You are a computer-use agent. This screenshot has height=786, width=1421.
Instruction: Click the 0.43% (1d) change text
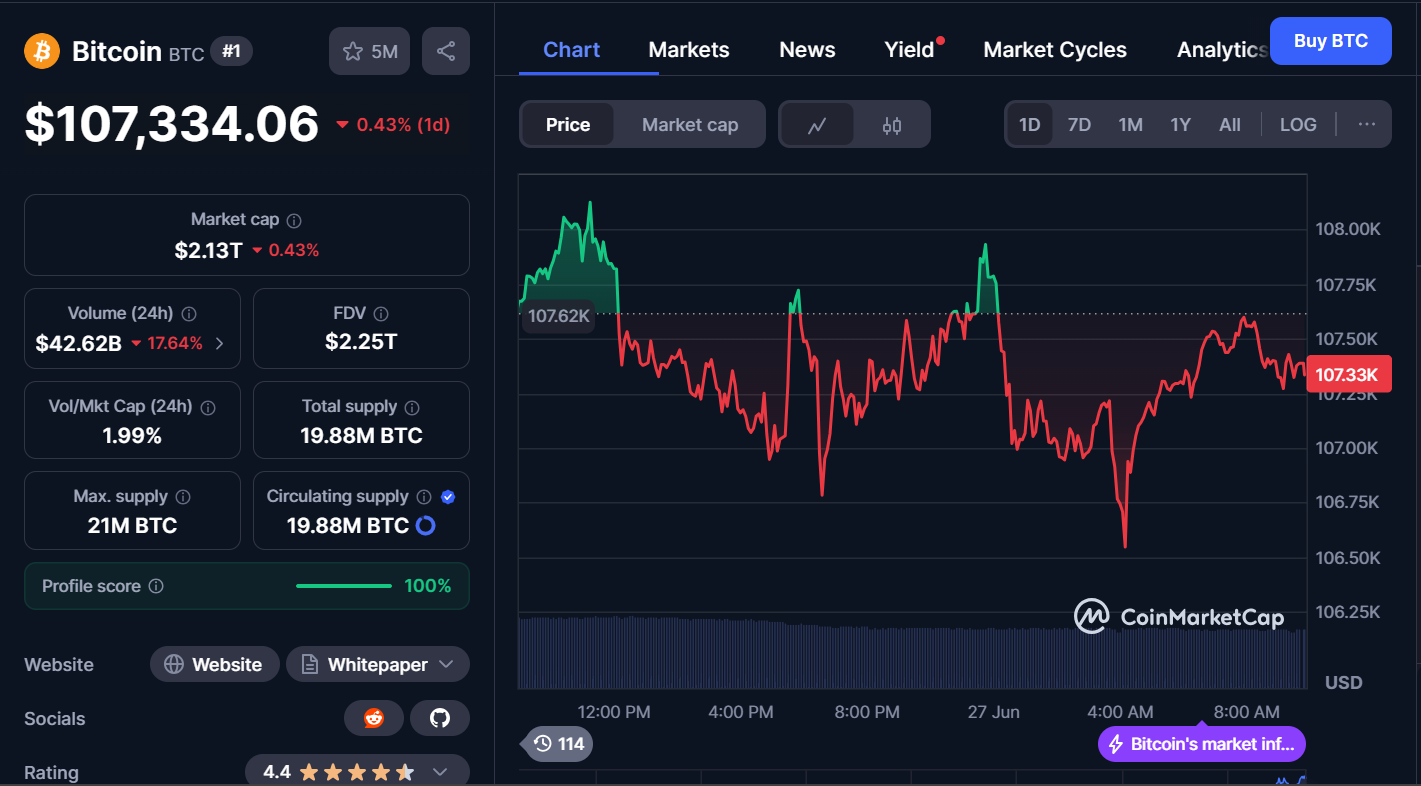coord(403,125)
